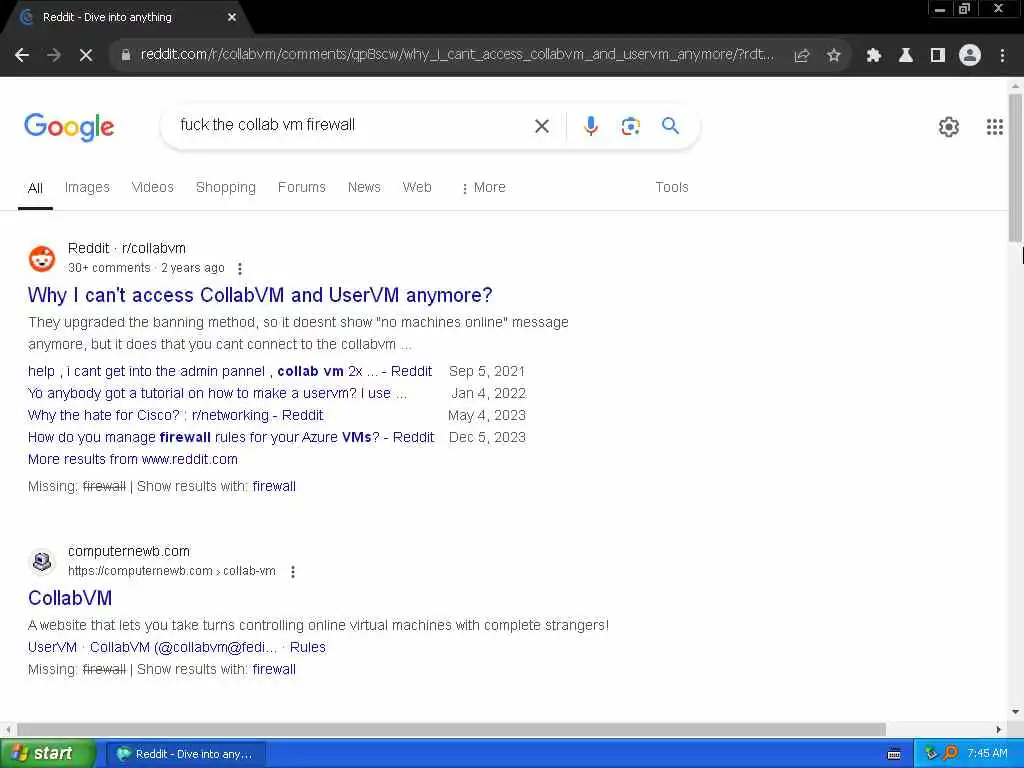
Task: Switch to the Videos search tab
Action: click(152, 187)
